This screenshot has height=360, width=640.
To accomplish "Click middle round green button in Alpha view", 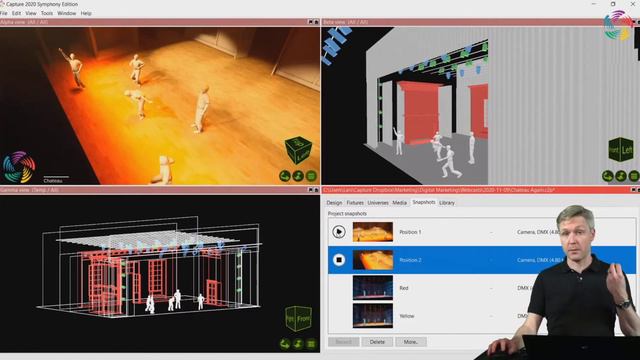I will click(298, 176).
